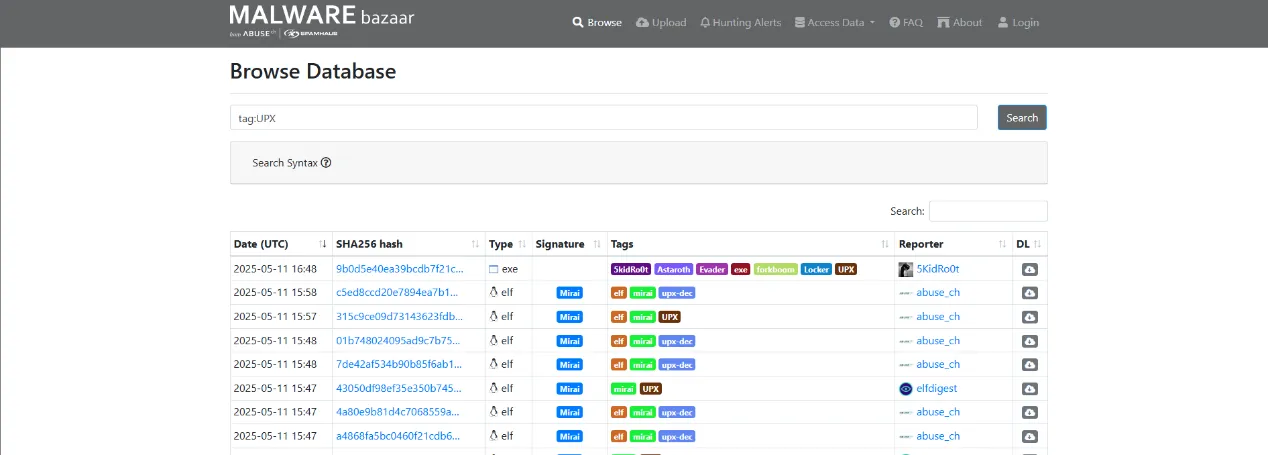Viewport: 1268px width, 455px height.
Task: Click the green forkboom tag badge
Action: [x=776, y=269]
